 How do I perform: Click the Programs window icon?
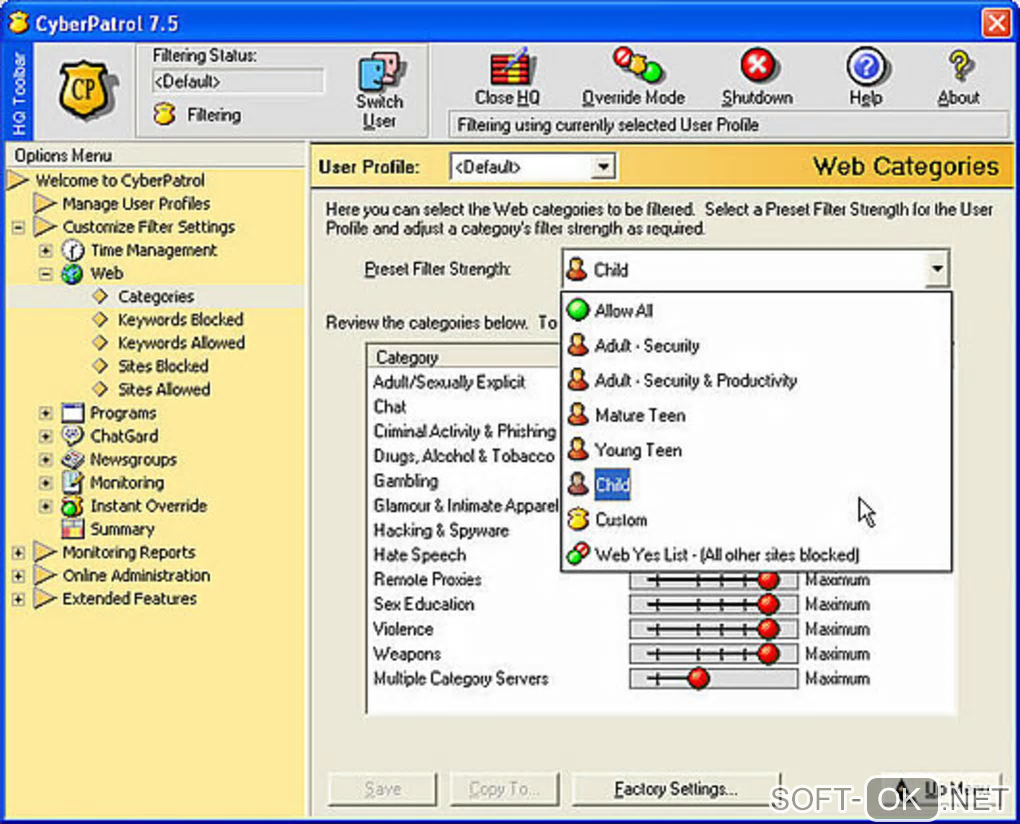73,413
